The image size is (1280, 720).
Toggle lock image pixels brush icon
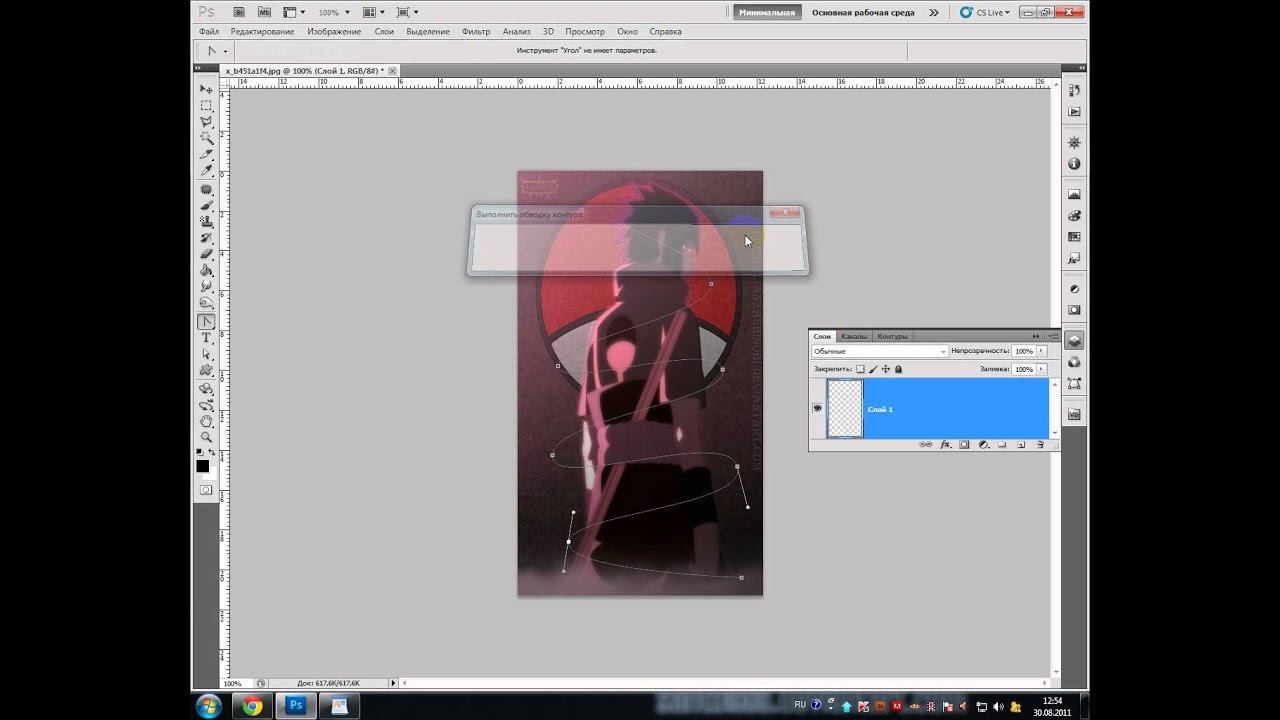[873, 369]
